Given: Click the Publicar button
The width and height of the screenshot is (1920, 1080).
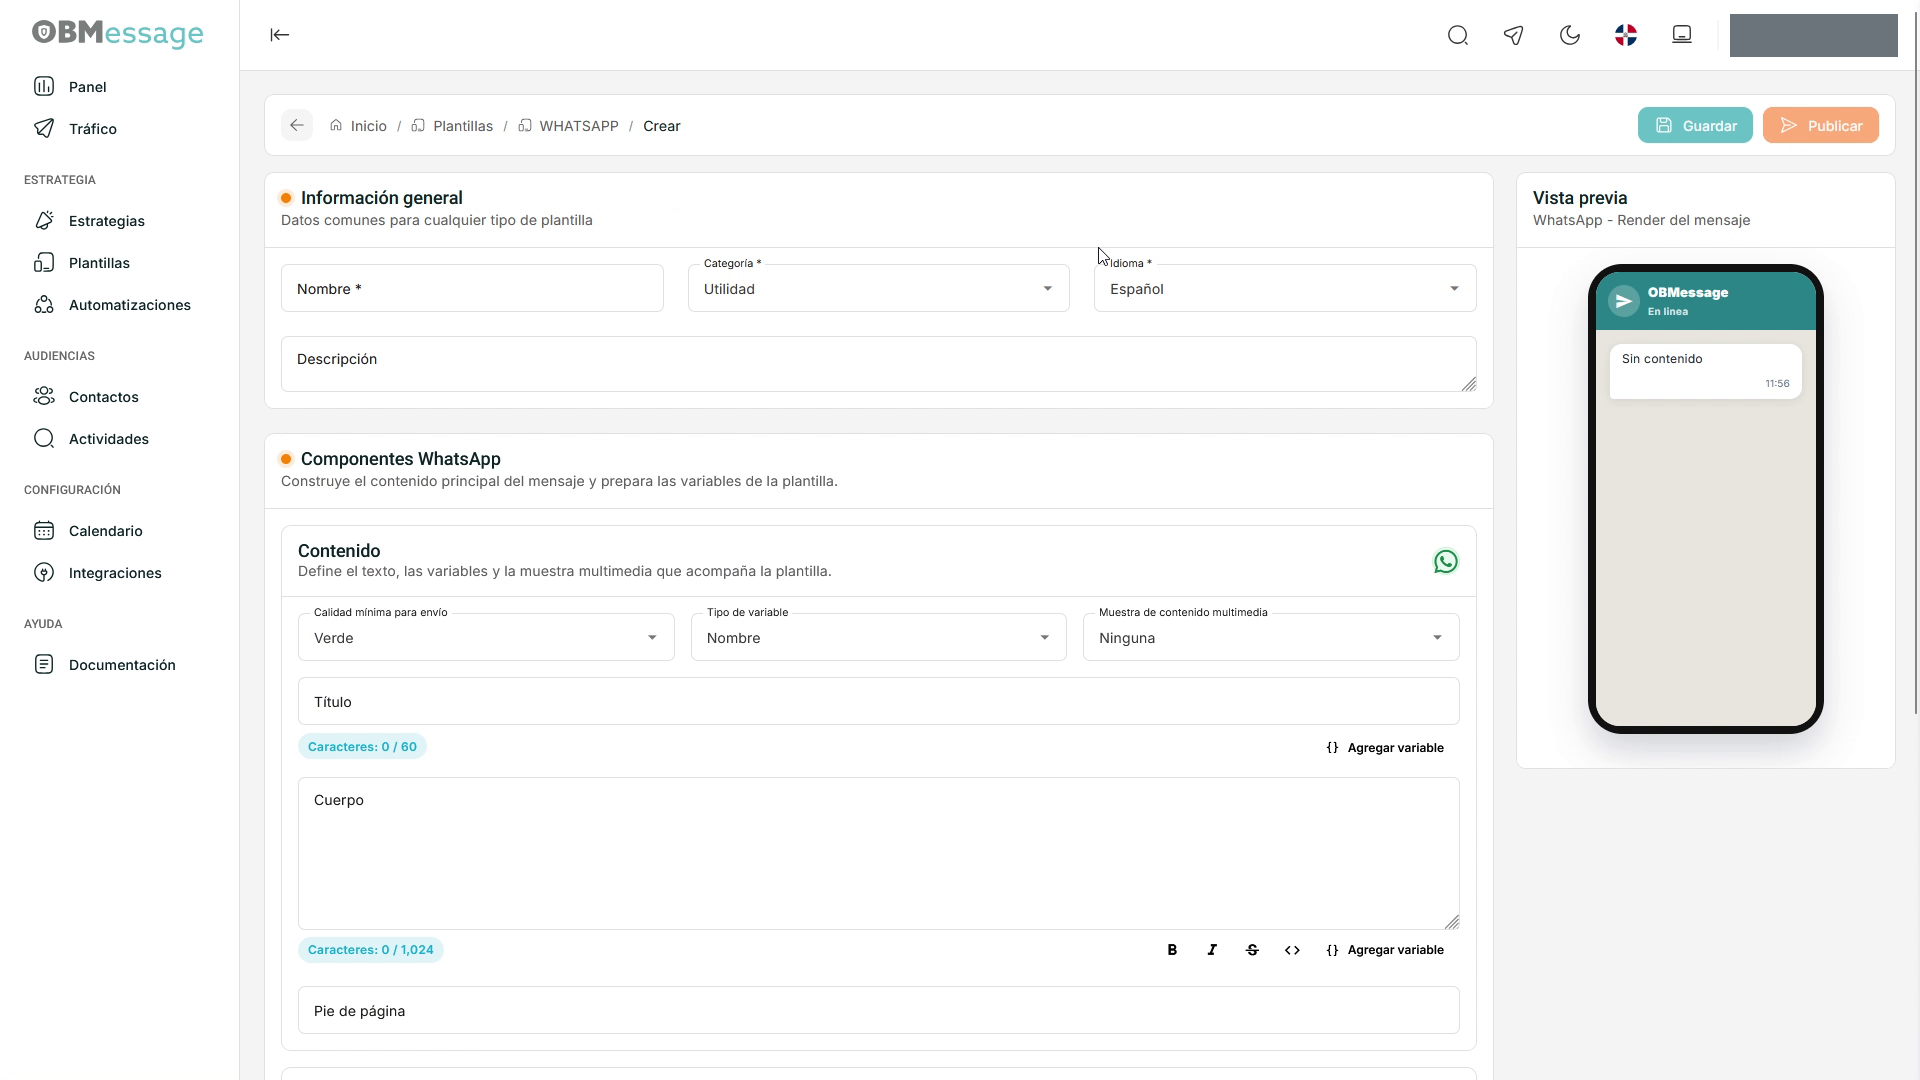Looking at the screenshot, I should click(x=1821, y=125).
